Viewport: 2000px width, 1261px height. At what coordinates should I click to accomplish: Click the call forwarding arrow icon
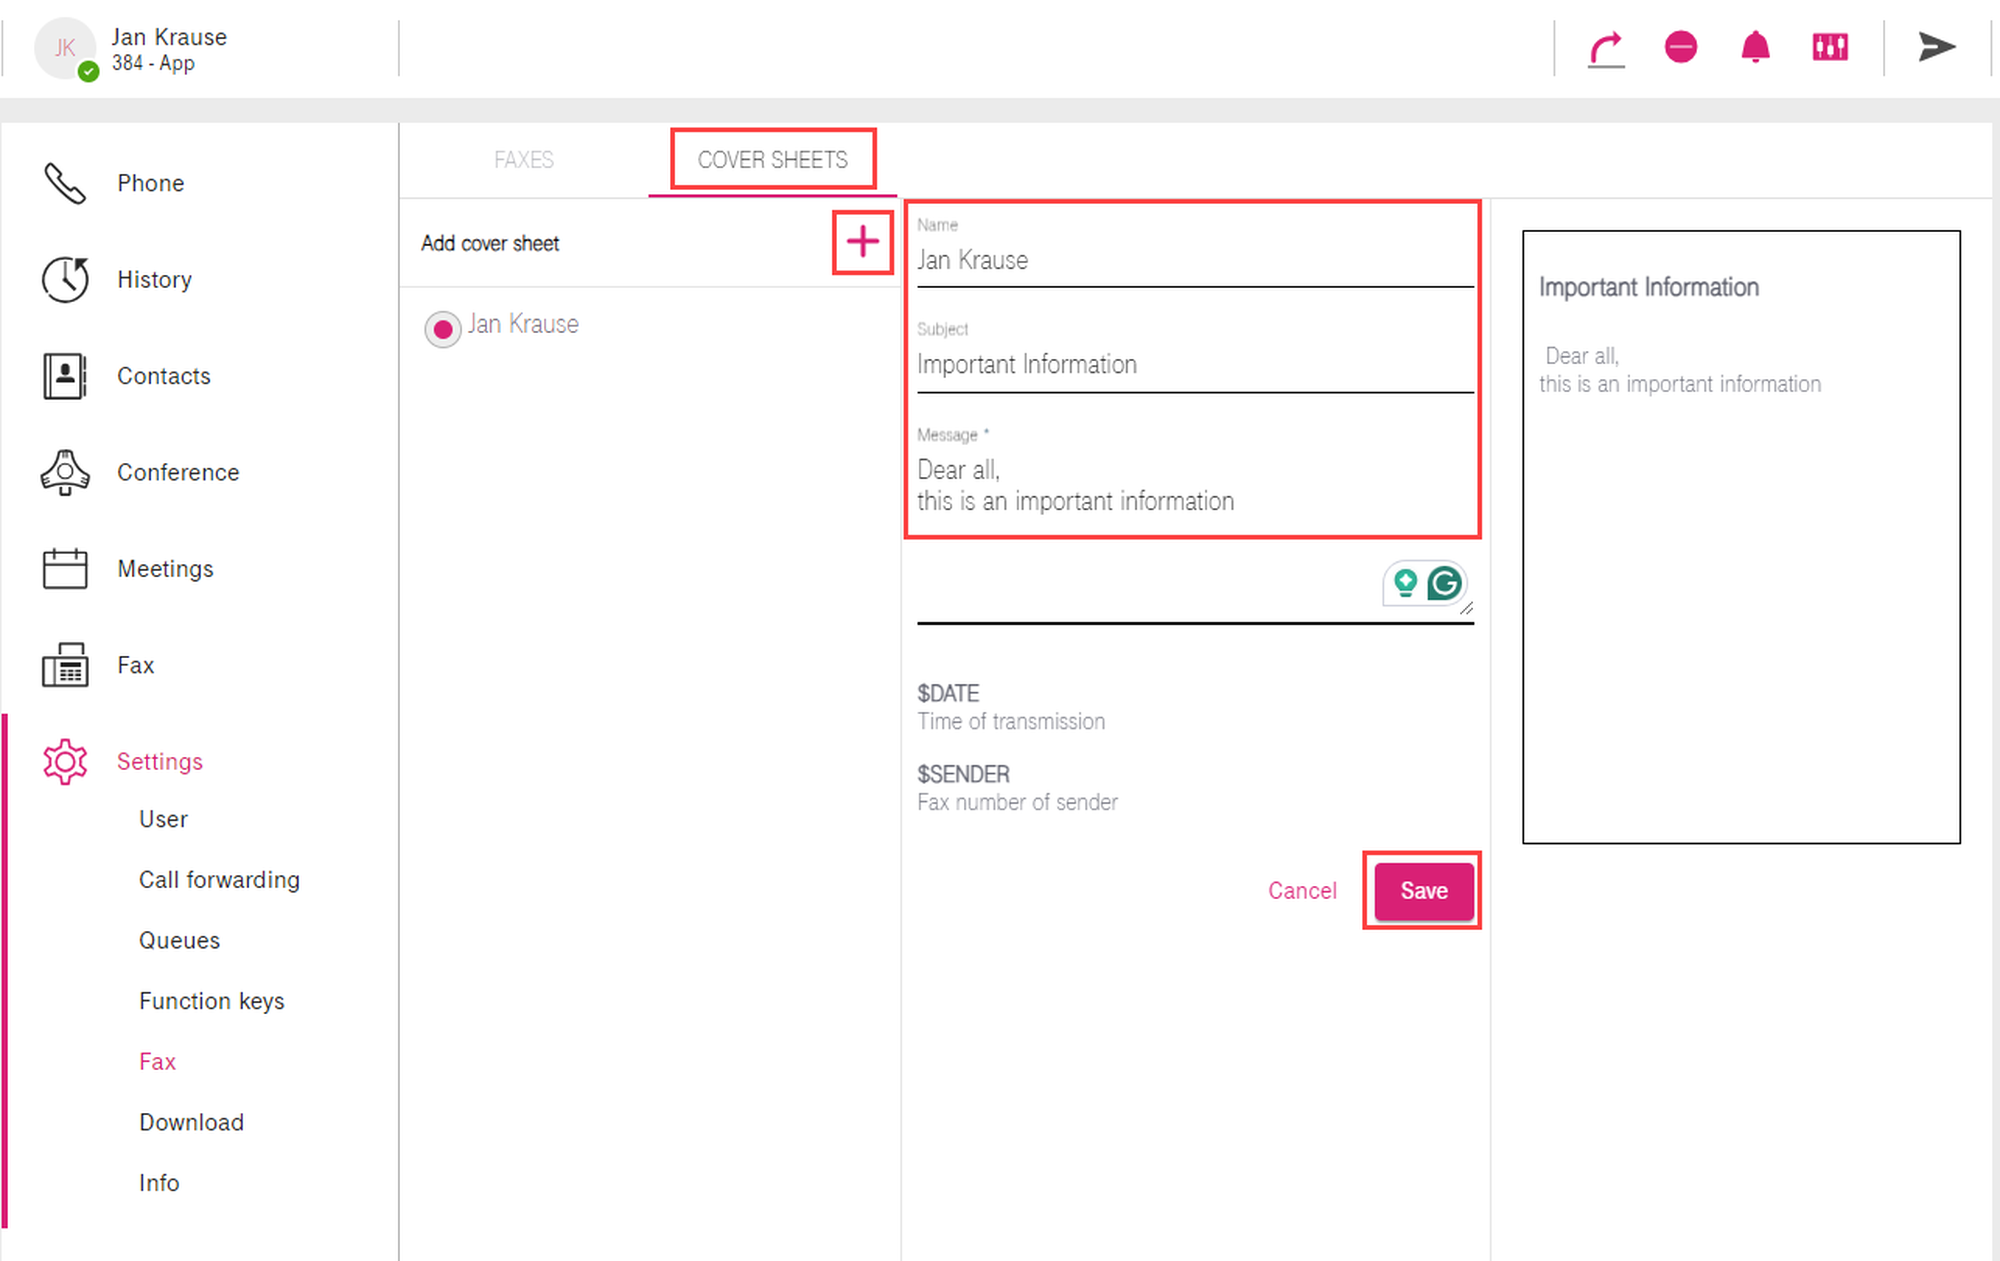point(1606,48)
